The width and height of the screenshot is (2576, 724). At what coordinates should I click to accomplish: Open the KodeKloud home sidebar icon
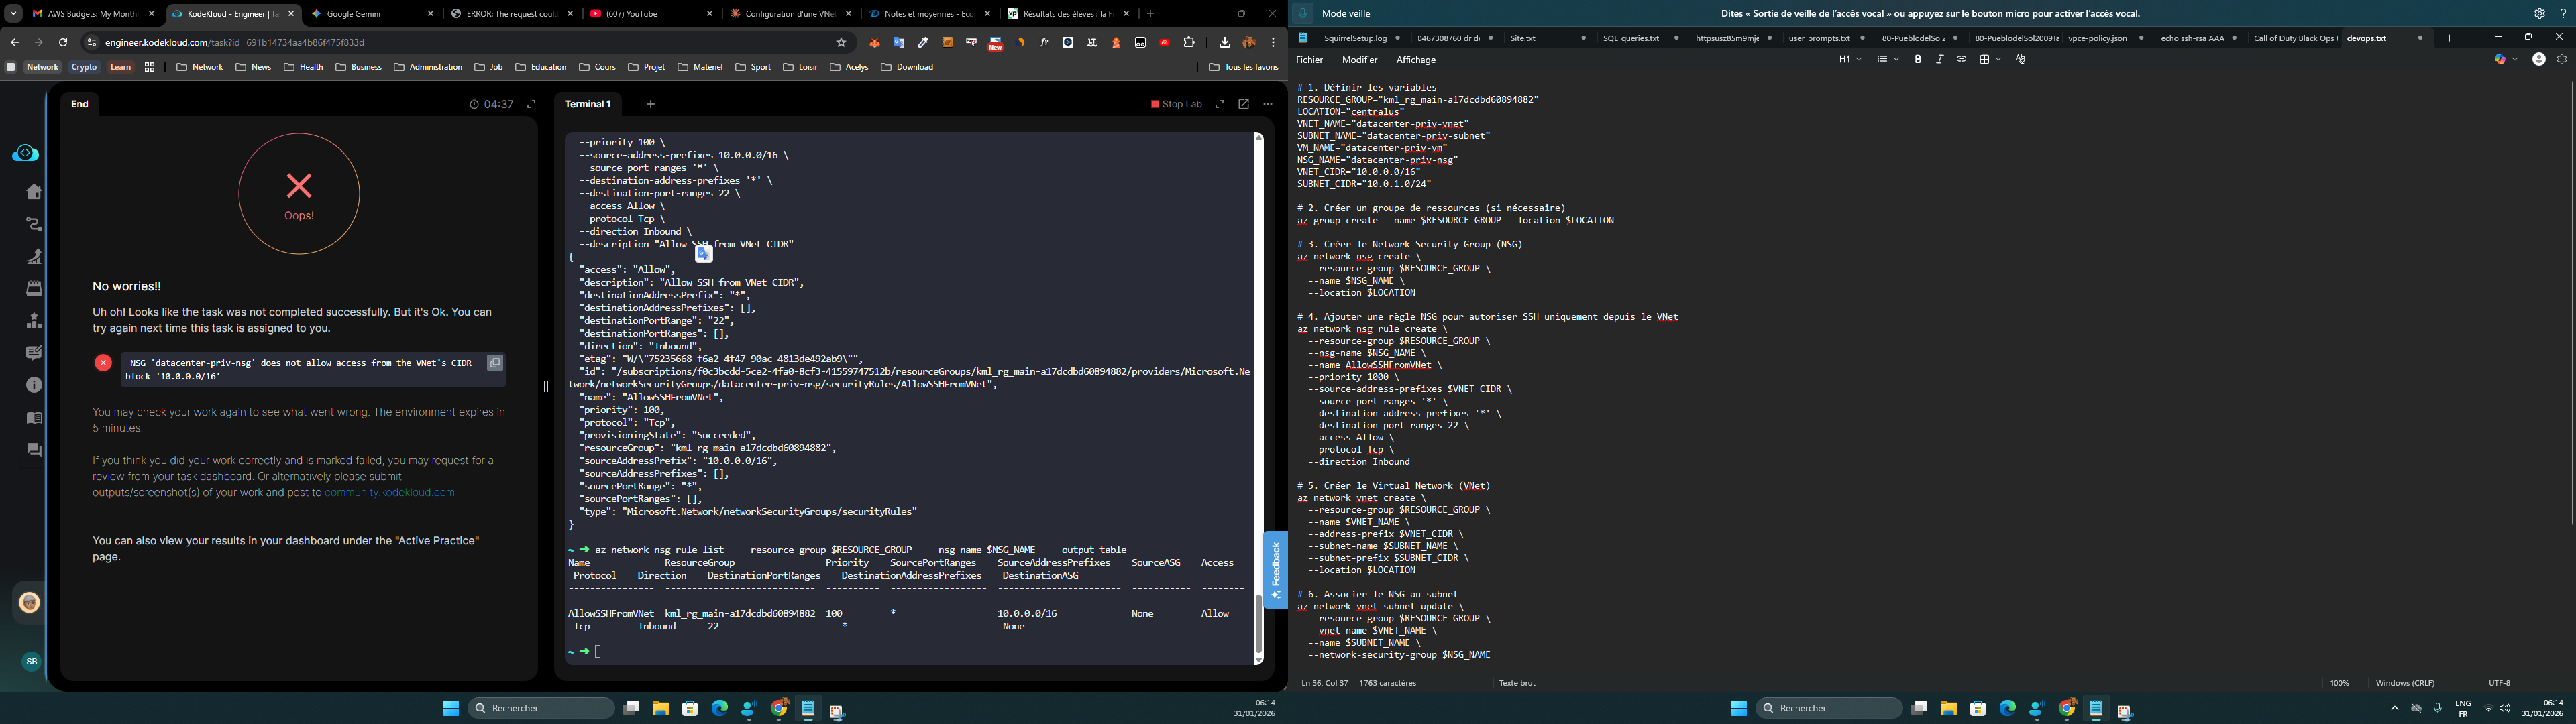click(34, 192)
